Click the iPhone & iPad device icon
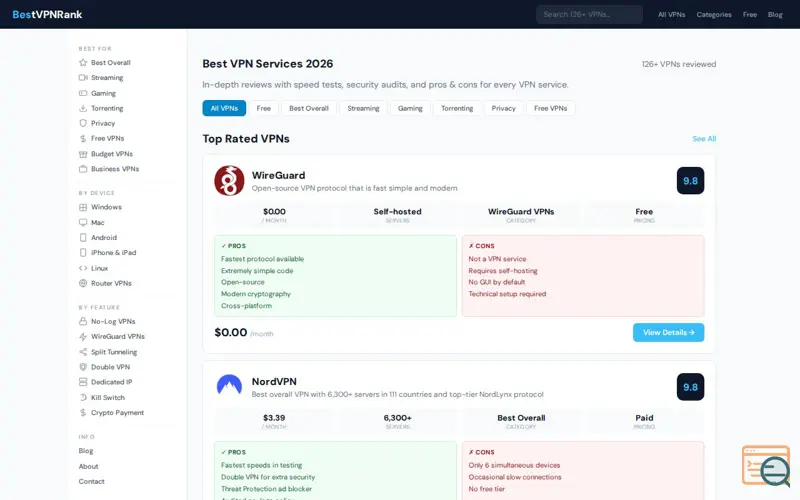Viewport: 800px width, 500px height. 83,253
